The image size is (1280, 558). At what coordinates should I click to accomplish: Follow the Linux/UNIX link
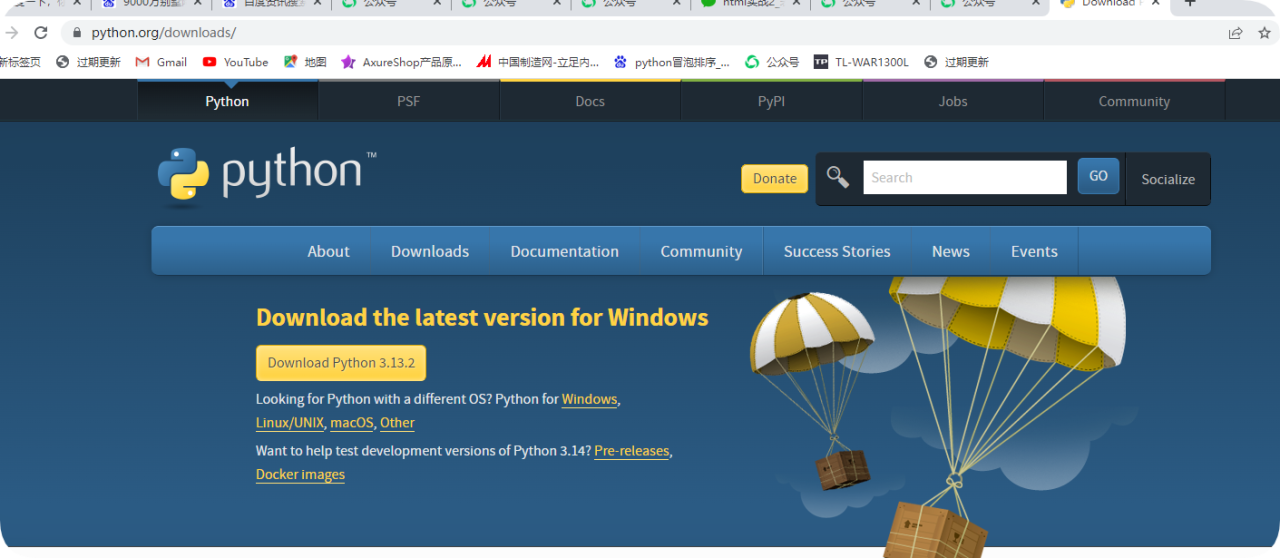[289, 423]
